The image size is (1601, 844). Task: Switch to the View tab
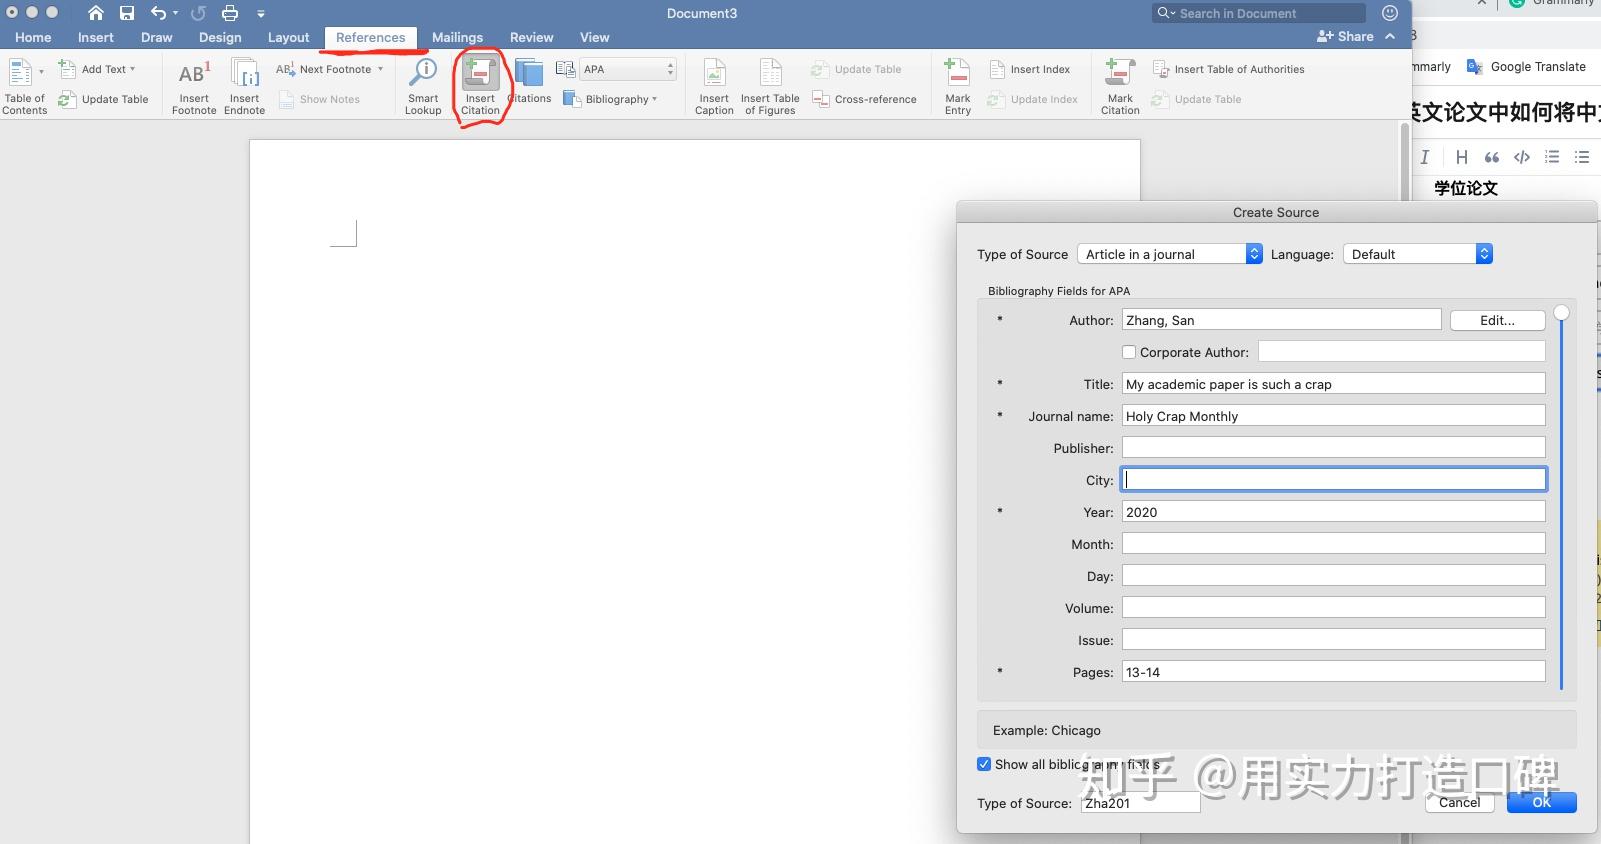pos(594,37)
